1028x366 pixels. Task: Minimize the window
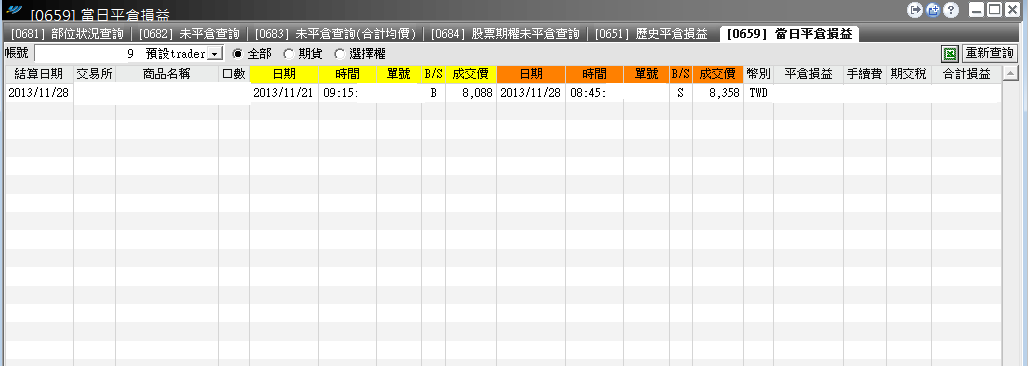(977, 9)
